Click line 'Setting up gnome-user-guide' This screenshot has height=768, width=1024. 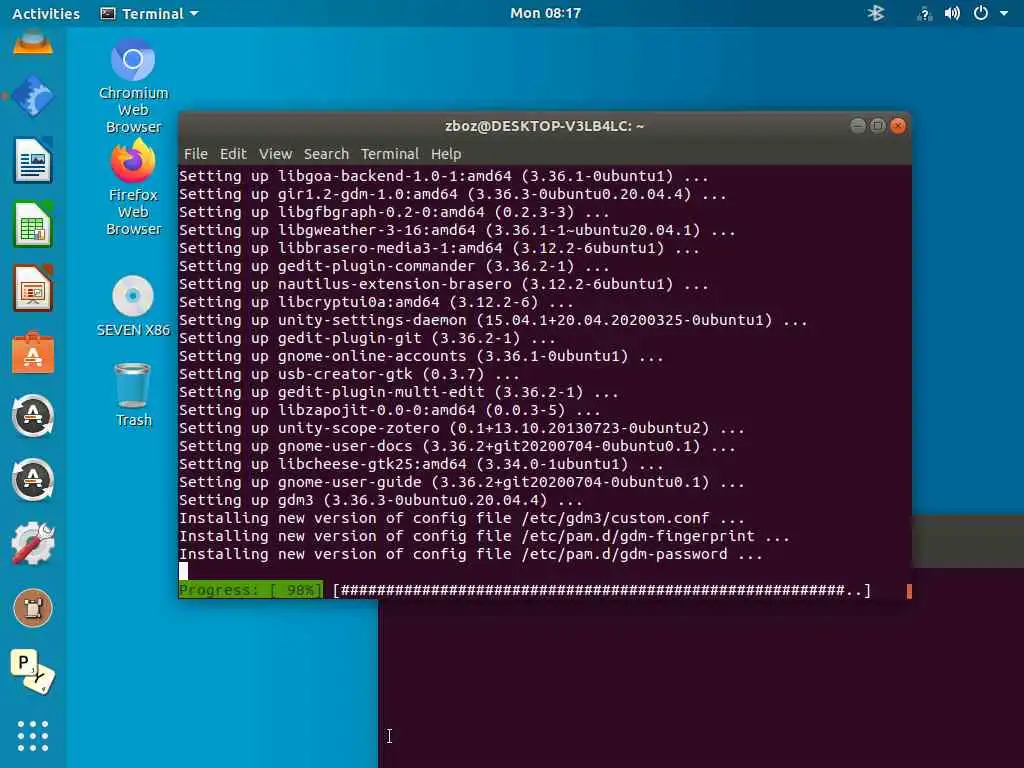[462, 482]
